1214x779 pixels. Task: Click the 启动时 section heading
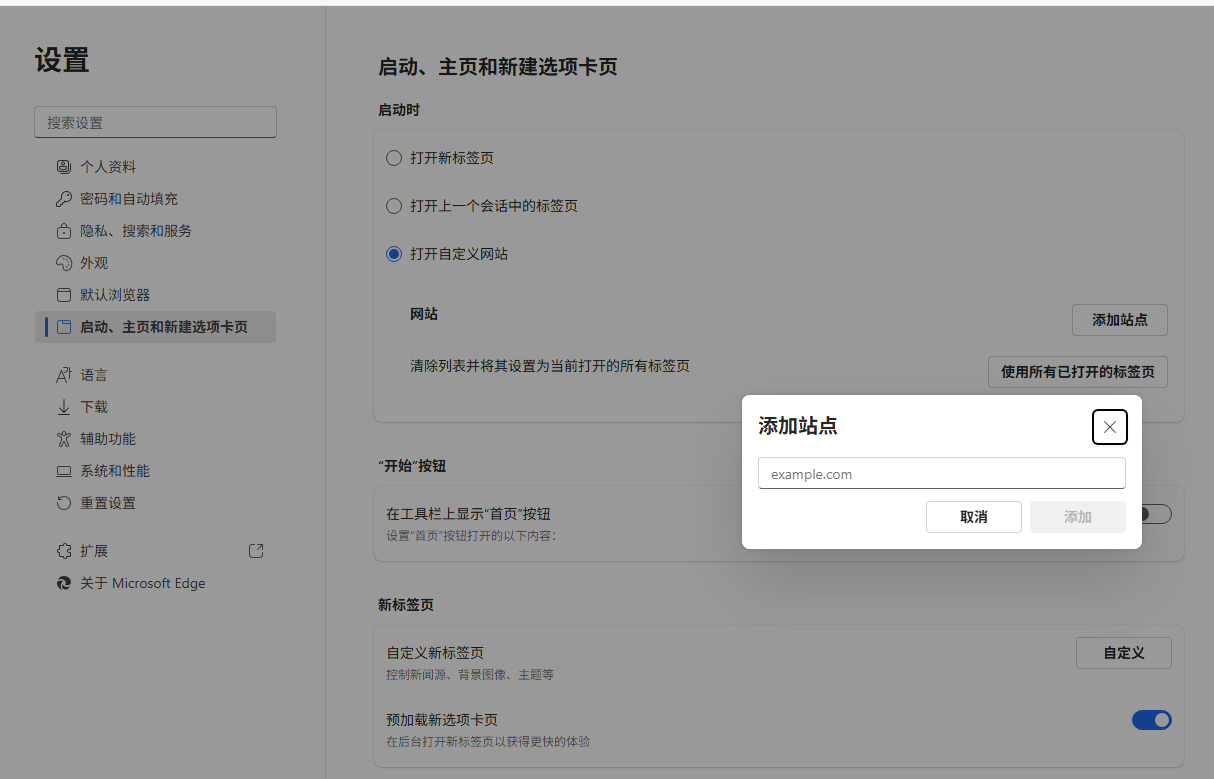399,110
